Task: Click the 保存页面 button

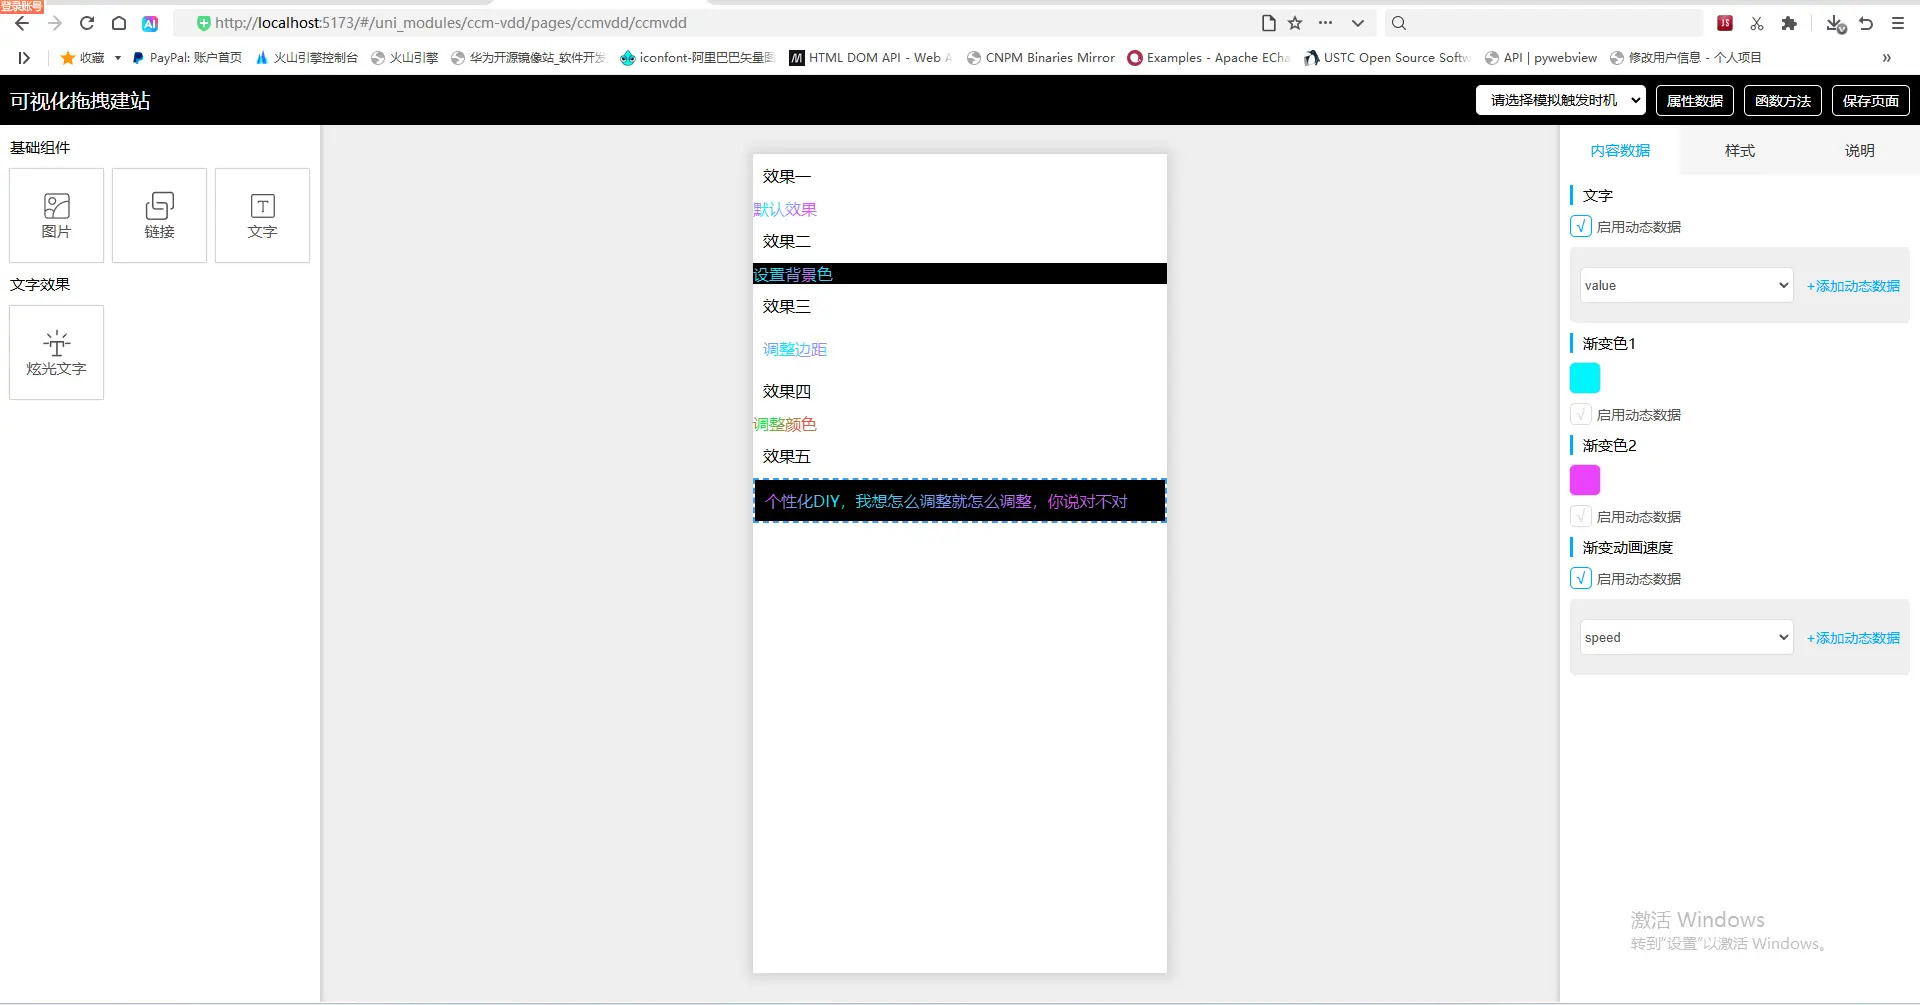Action: pos(1870,100)
